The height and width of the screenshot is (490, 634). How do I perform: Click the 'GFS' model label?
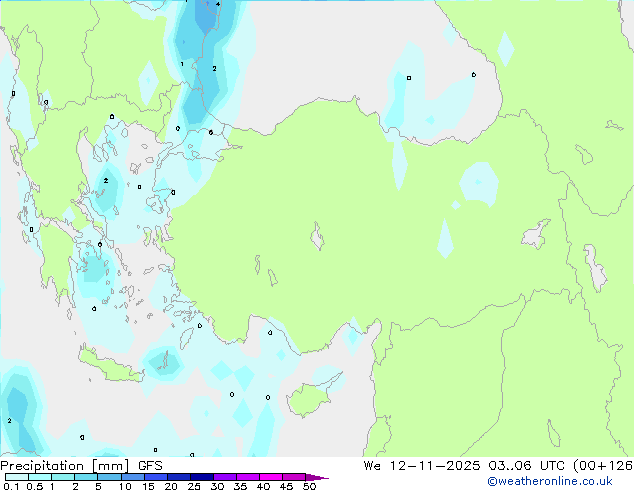point(150,466)
